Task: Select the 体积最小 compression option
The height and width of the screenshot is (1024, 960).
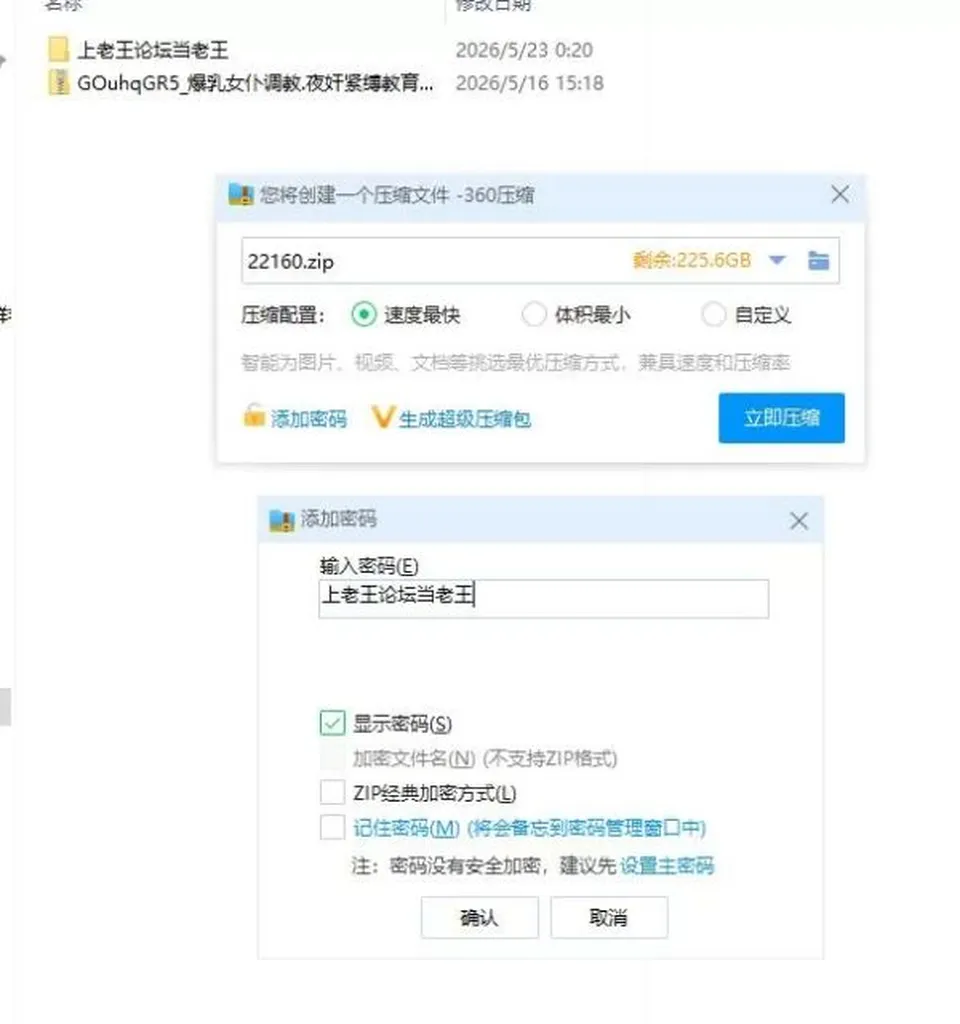Action: tap(534, 315)
